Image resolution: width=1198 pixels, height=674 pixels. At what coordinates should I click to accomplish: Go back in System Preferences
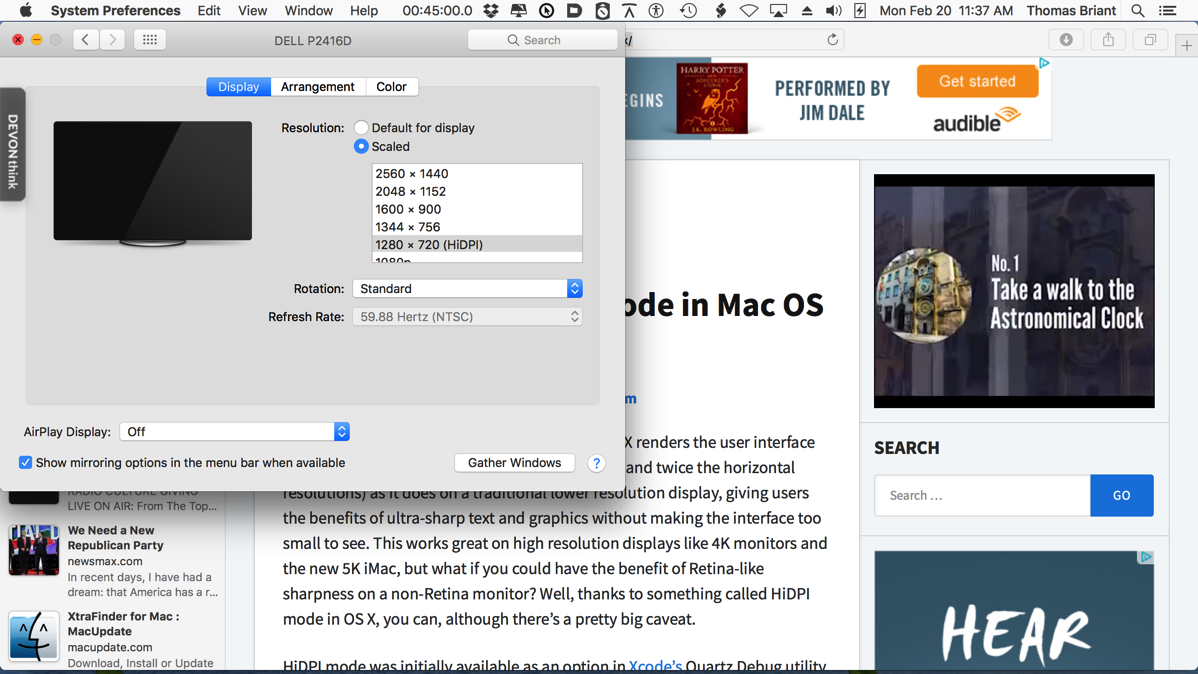point(86,40)
